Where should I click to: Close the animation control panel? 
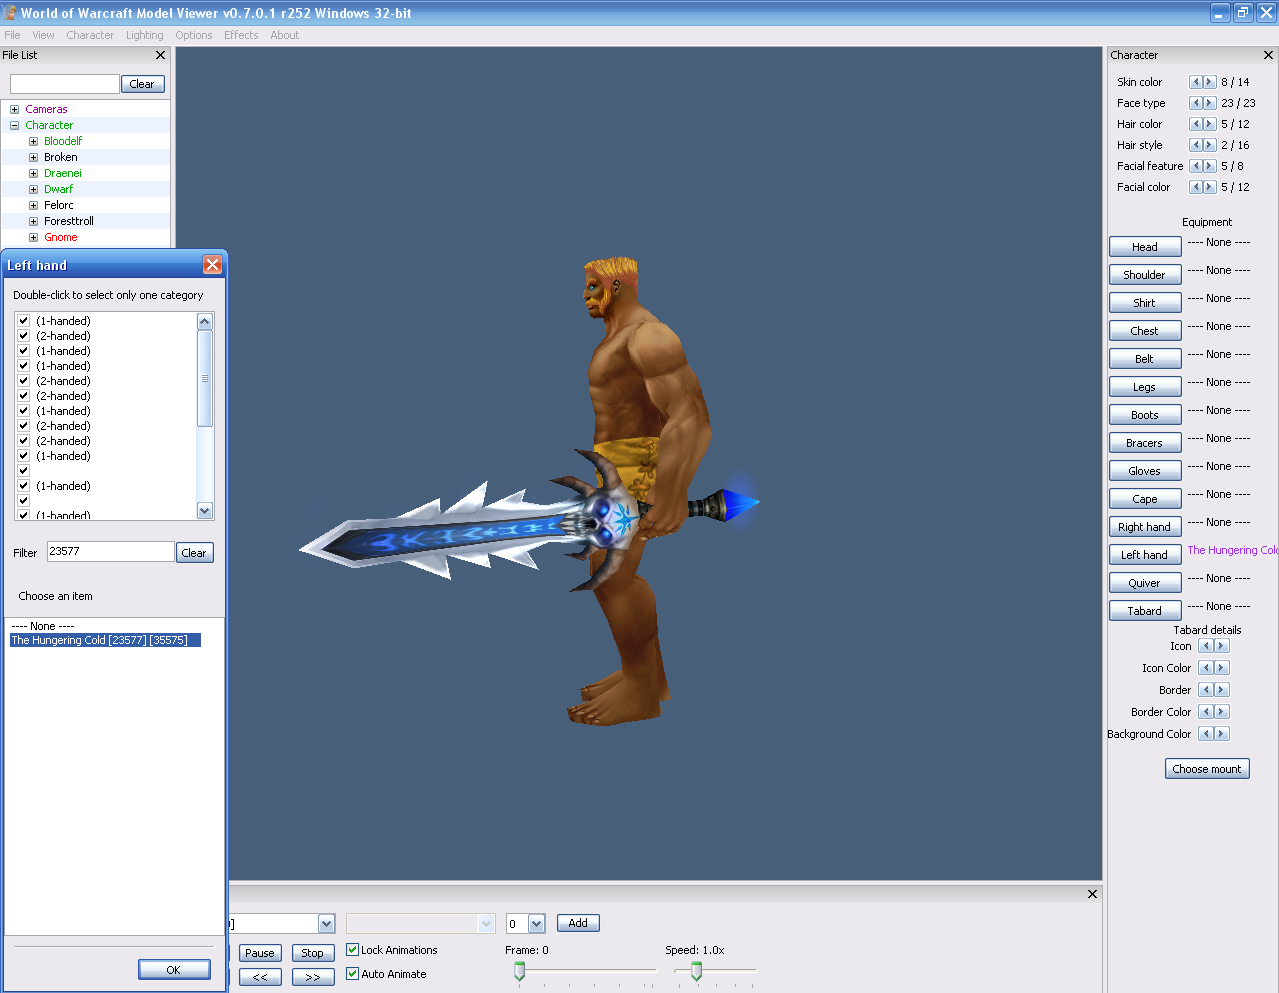point(1092,894)
